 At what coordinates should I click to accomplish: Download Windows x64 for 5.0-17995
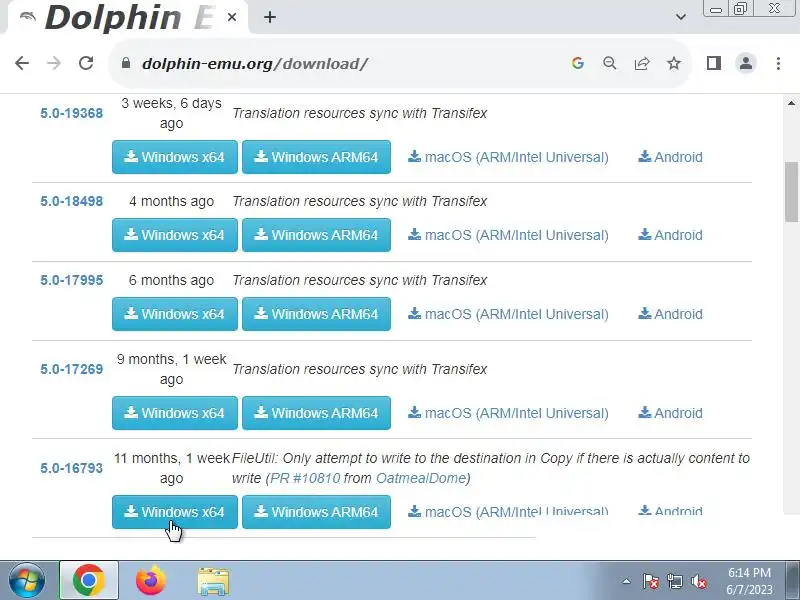(175, 314)
